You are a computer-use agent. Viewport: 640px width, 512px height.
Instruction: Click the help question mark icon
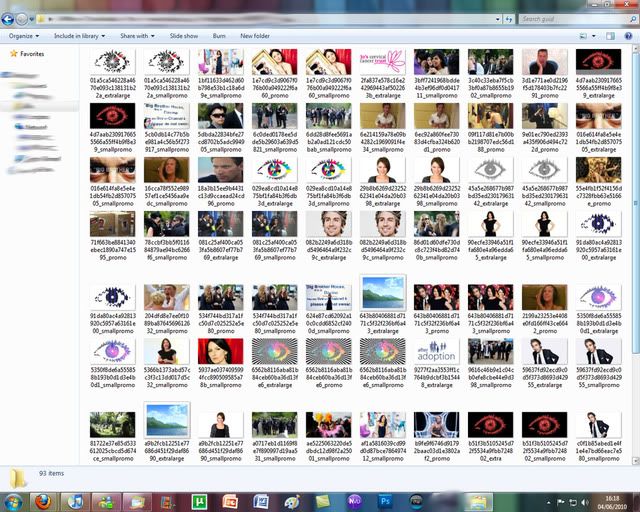(x=627, y=36)
